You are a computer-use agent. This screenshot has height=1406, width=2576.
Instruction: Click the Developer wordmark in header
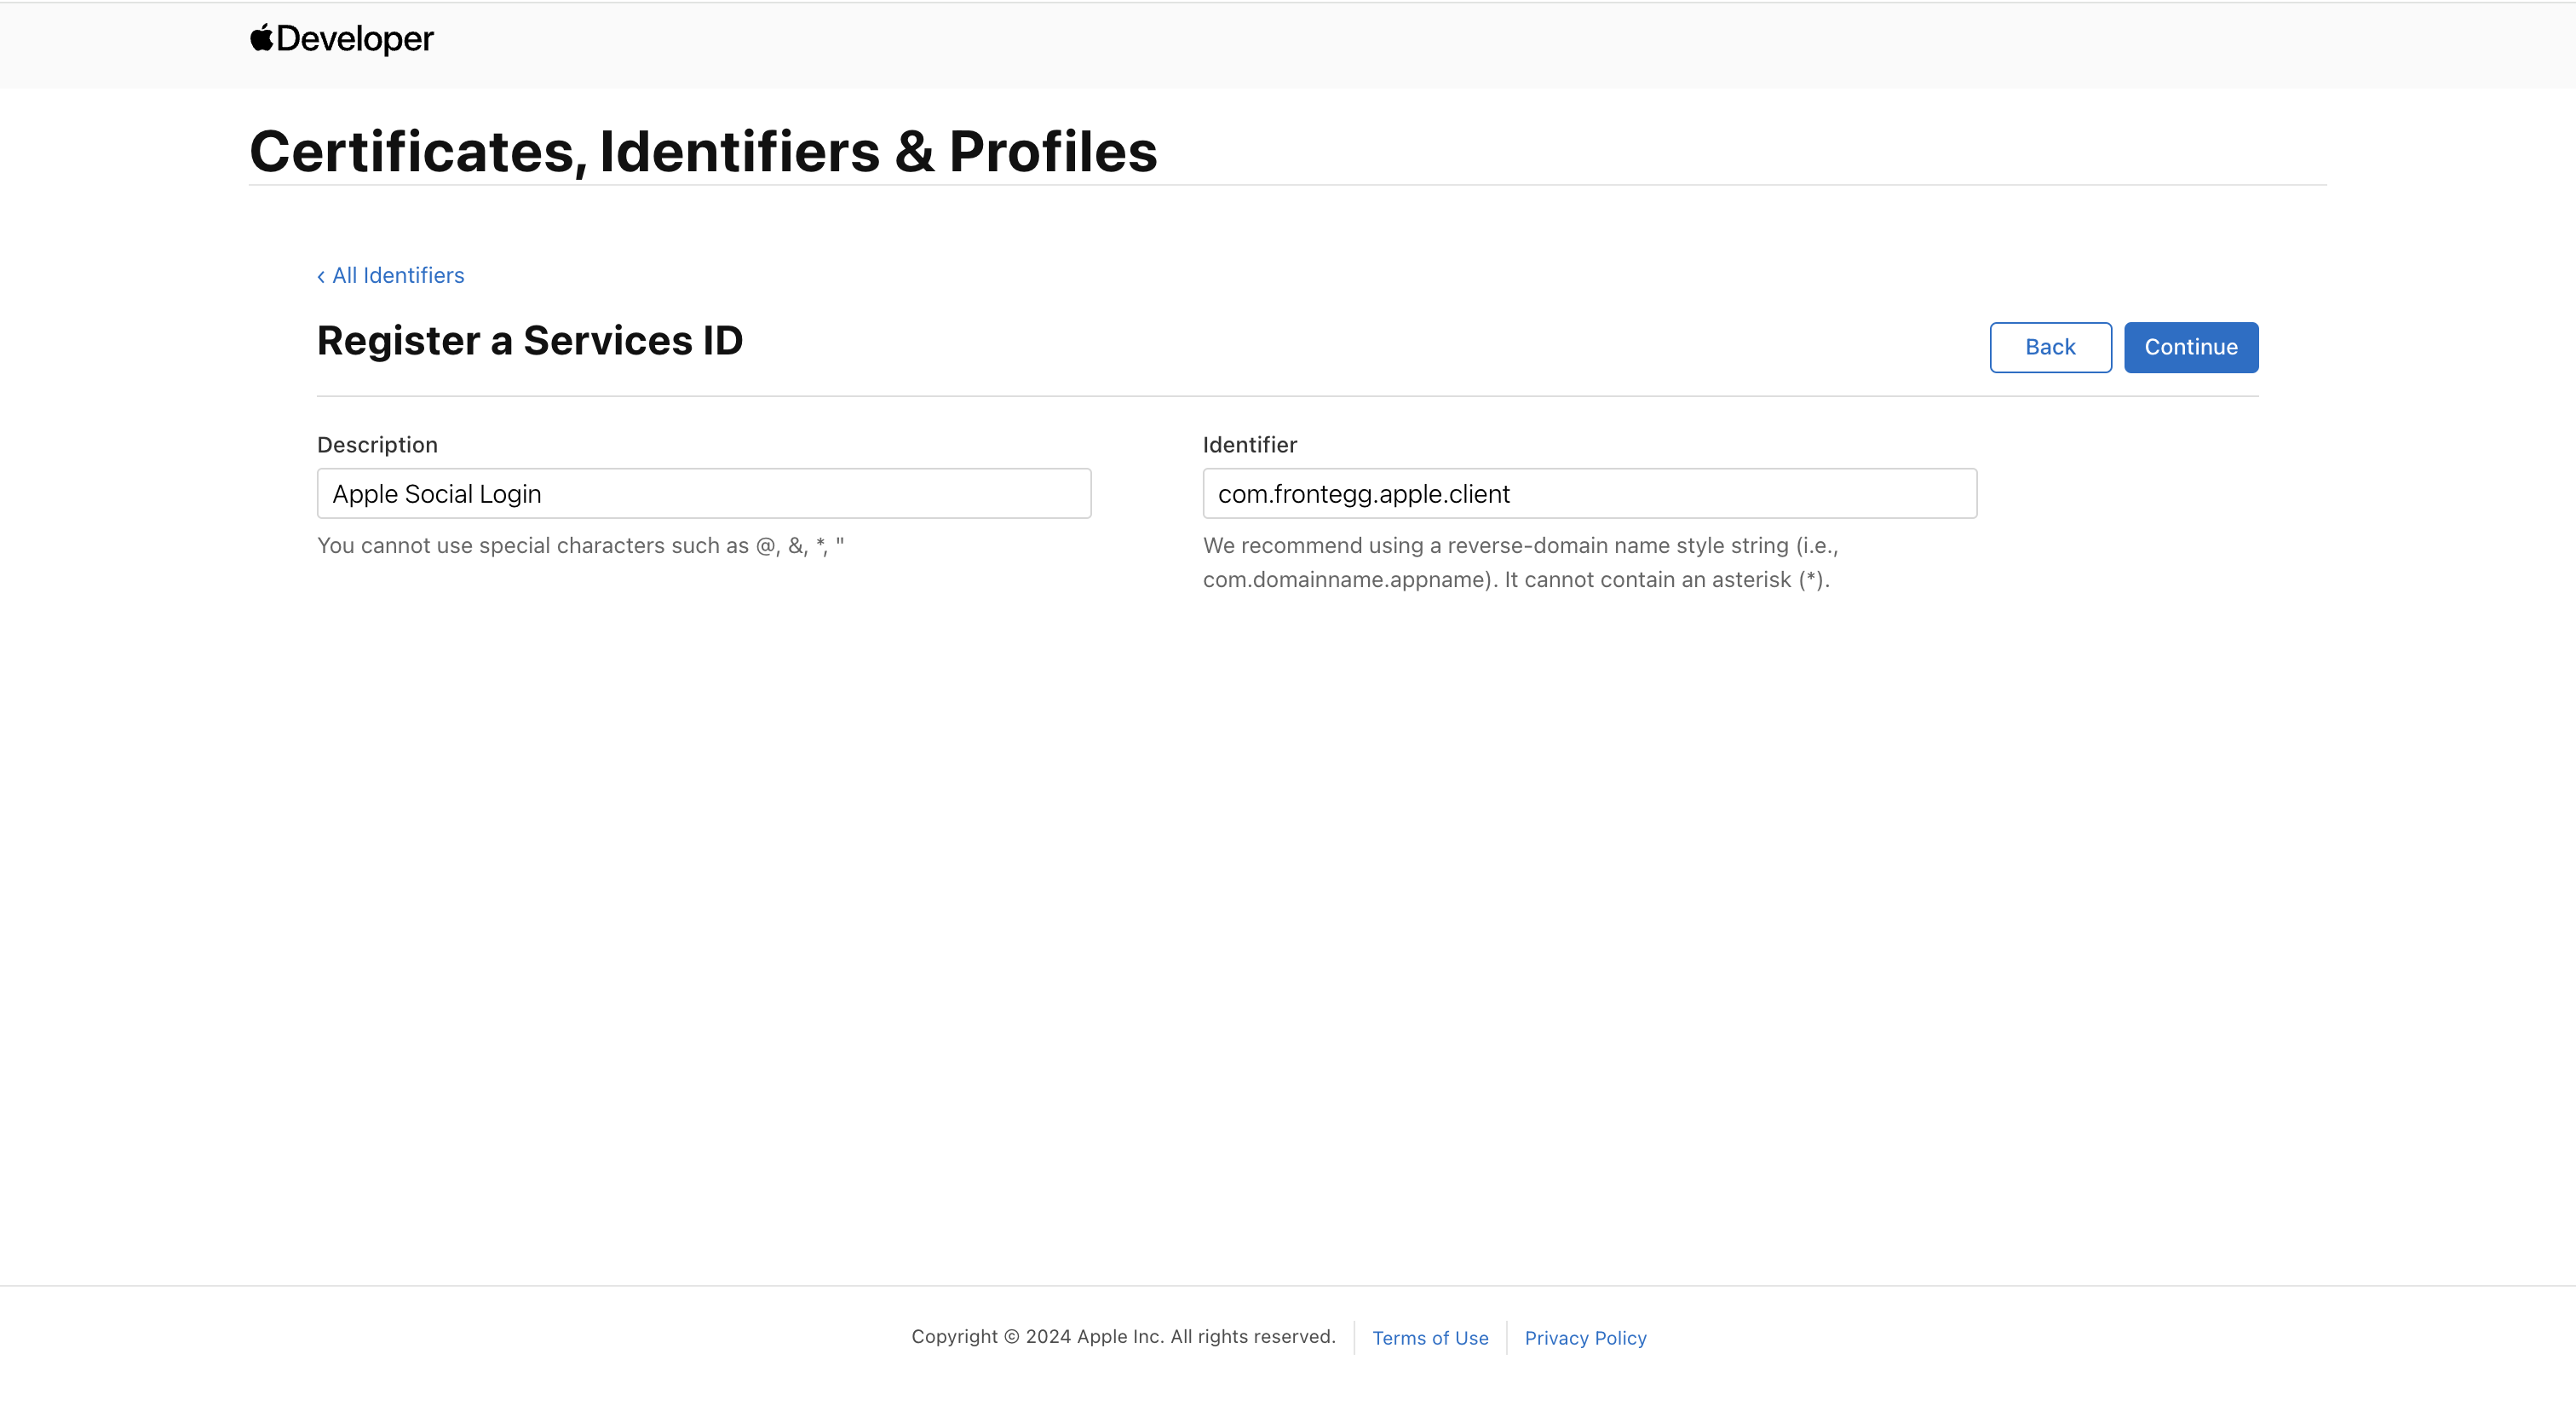pyautogui.click(x=355, y=39)
